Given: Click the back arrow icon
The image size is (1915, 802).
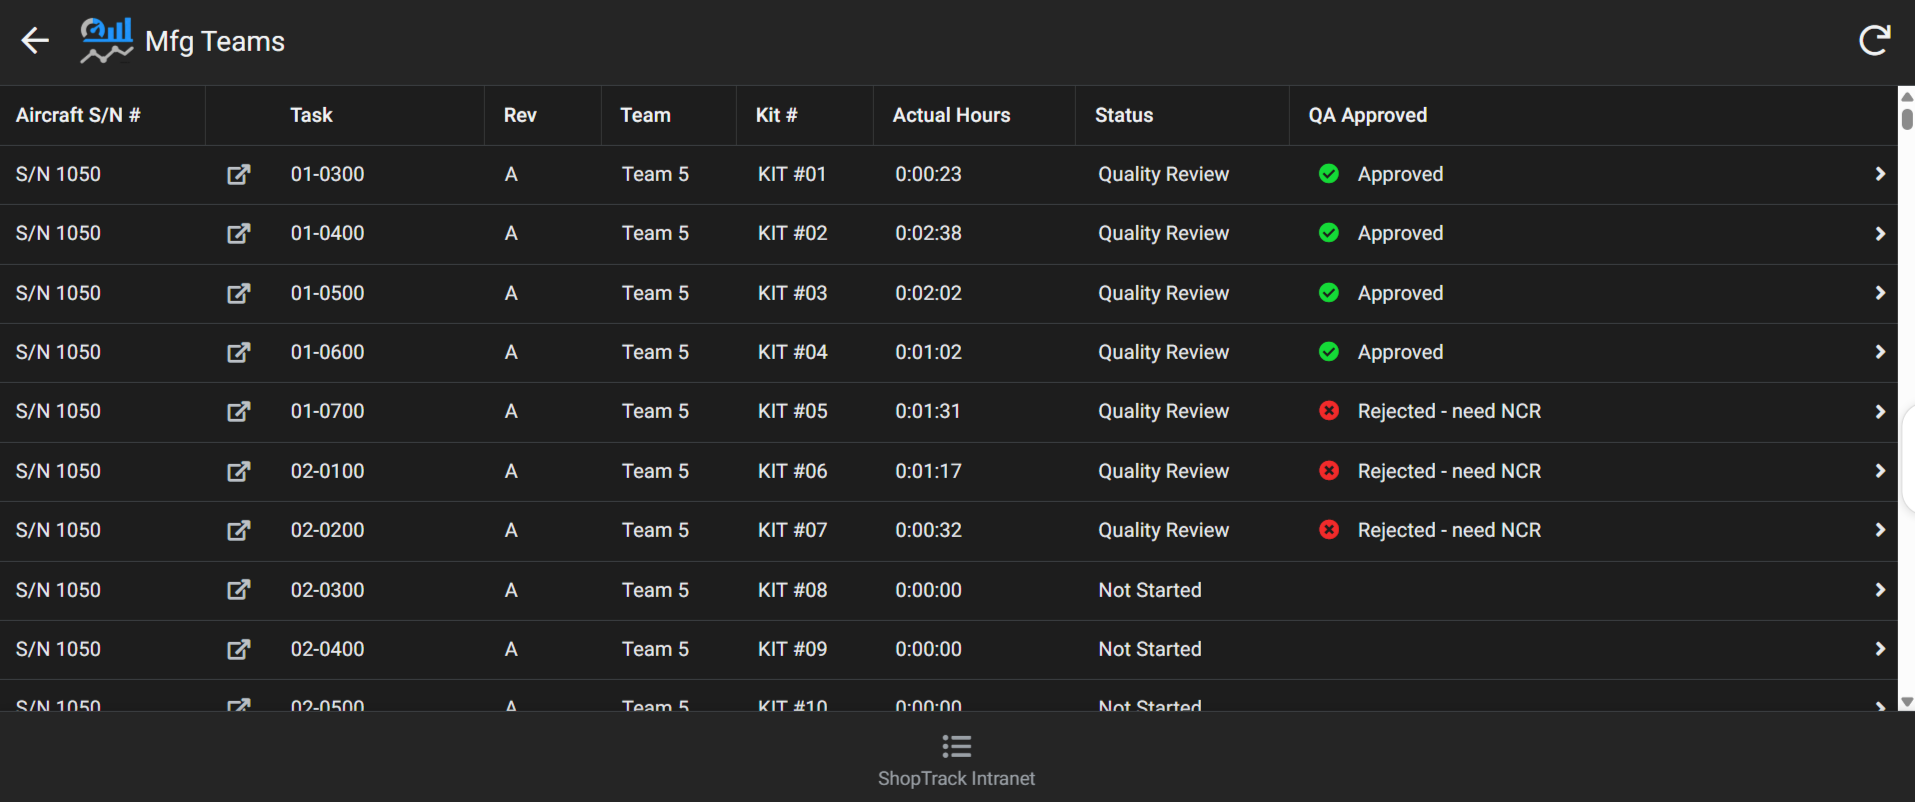Looking at the screenshot, I should tap(35, 41).
